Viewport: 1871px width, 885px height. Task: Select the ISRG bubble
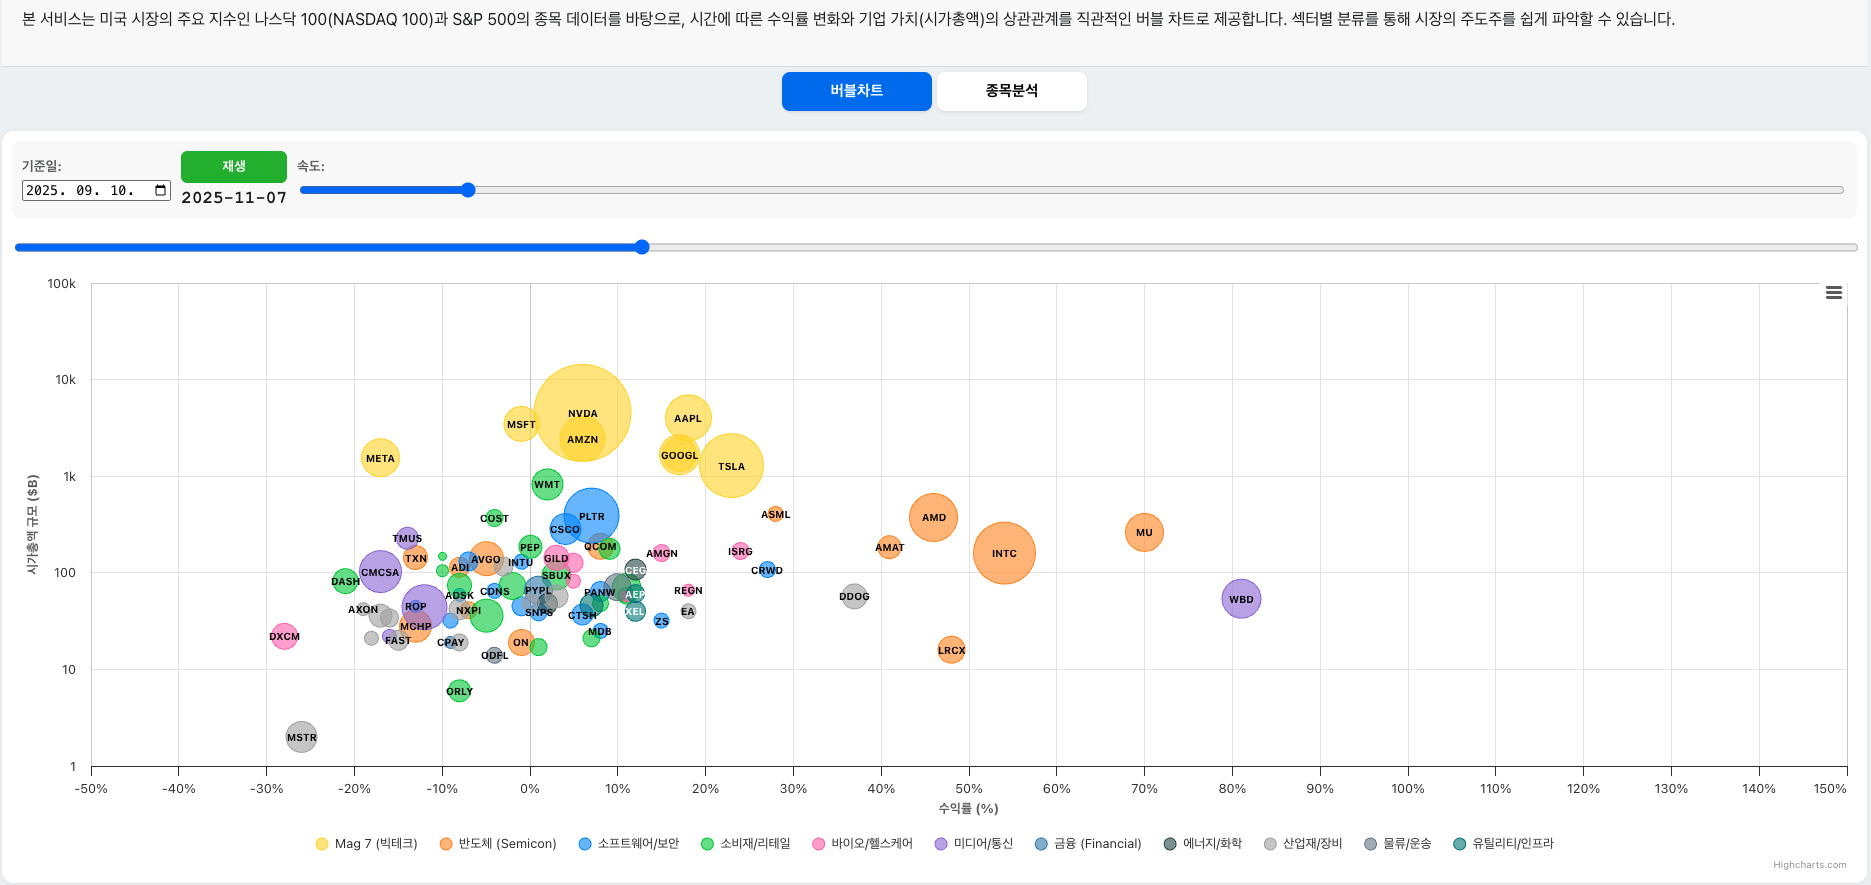[x=740, y=551]
